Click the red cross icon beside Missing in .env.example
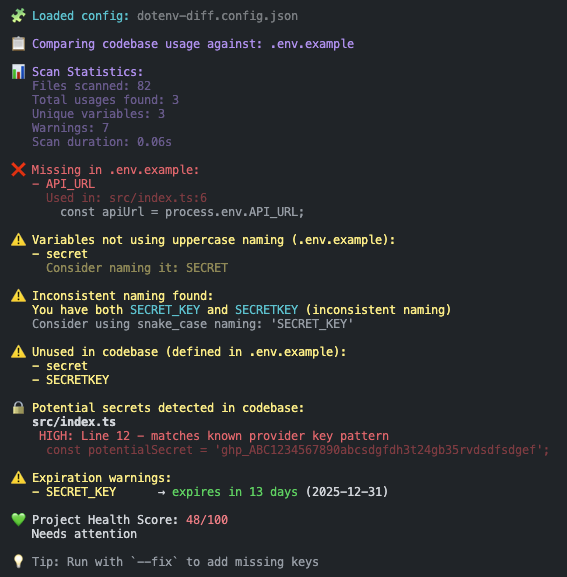The image size is (567, 577). [x=18, y=170]
